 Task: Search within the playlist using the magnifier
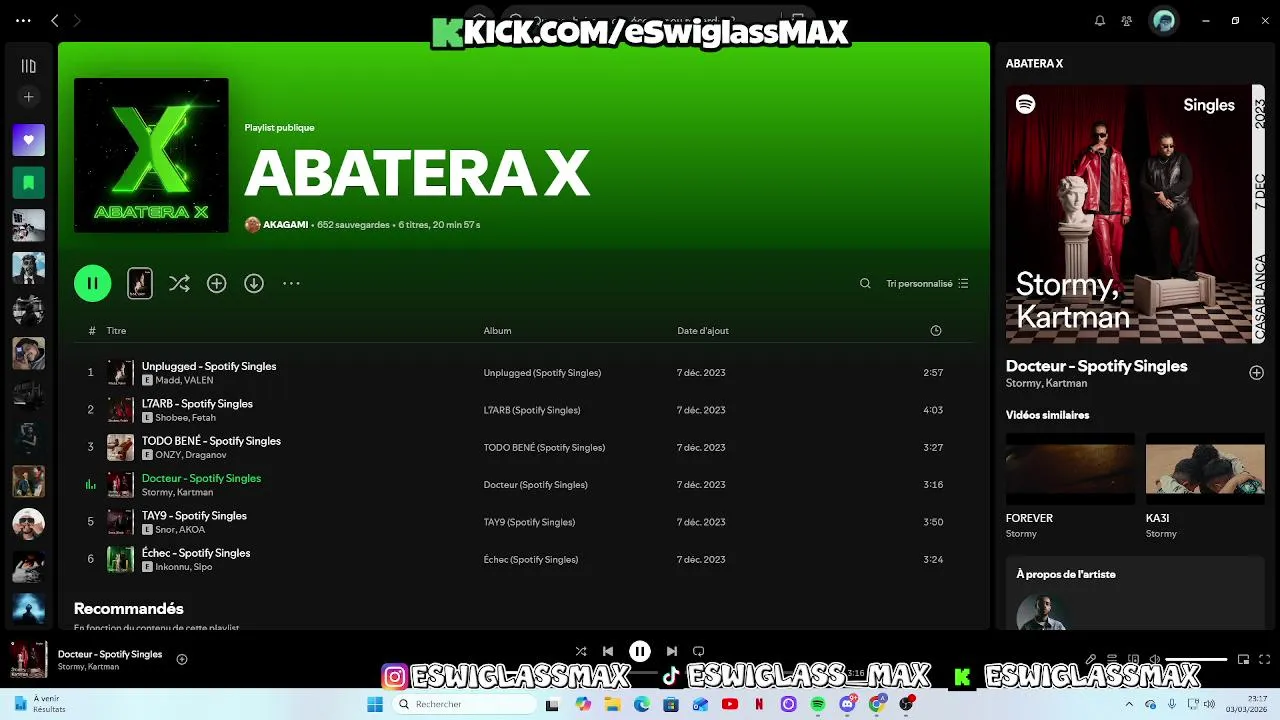tap(865, 283)
